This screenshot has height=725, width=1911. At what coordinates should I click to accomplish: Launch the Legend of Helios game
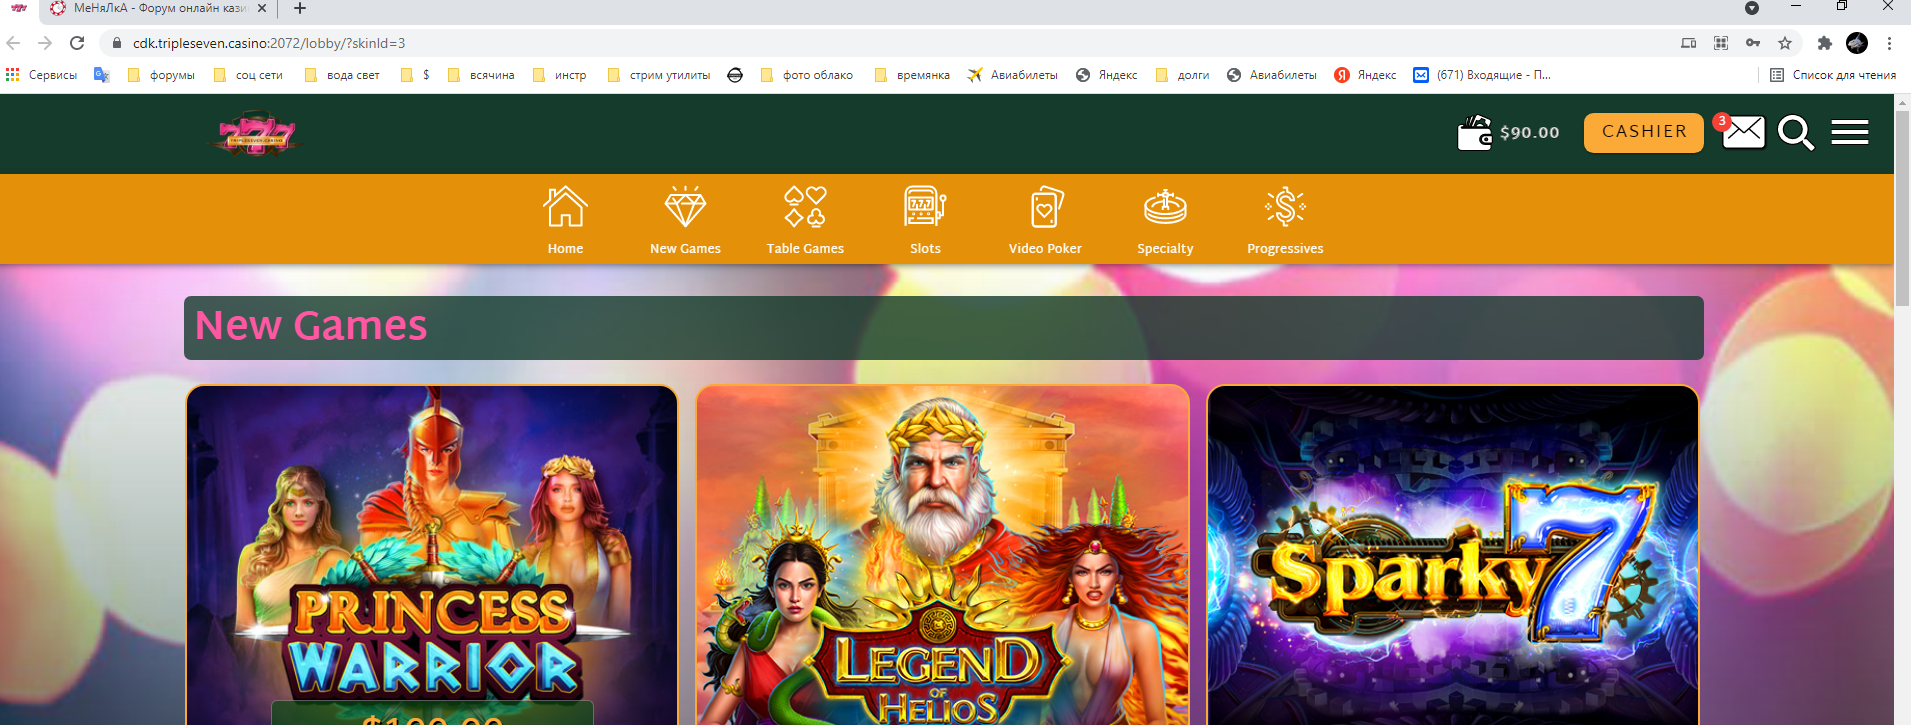[x=943, y=555]
